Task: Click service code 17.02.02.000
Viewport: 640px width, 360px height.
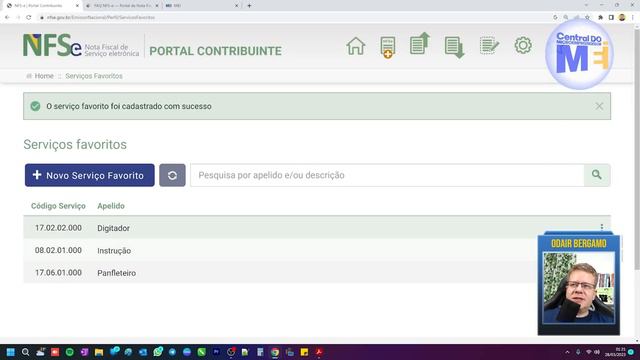Action: pyautogui.click(x=58, y=228)
